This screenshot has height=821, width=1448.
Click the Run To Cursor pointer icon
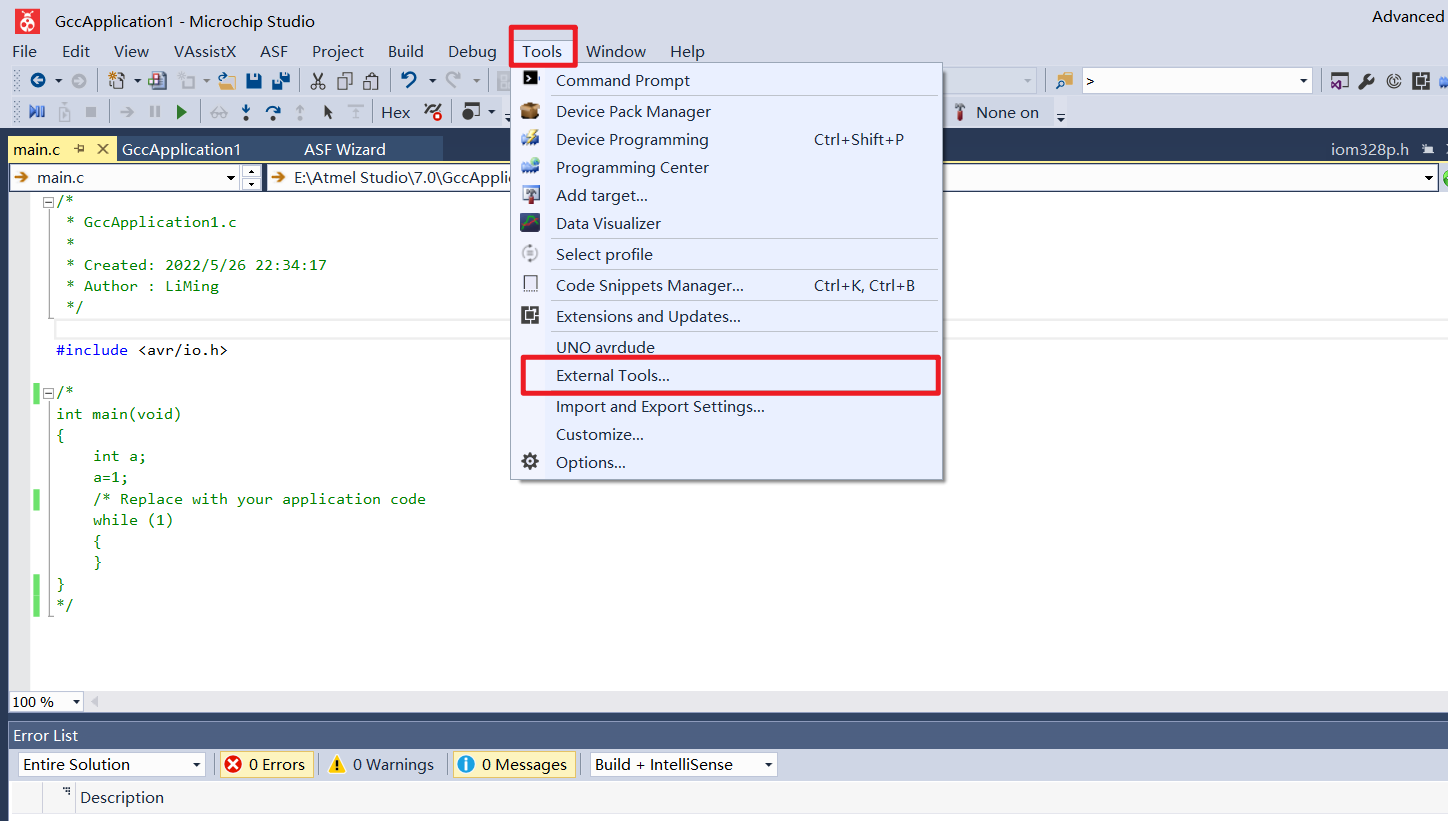328,112
